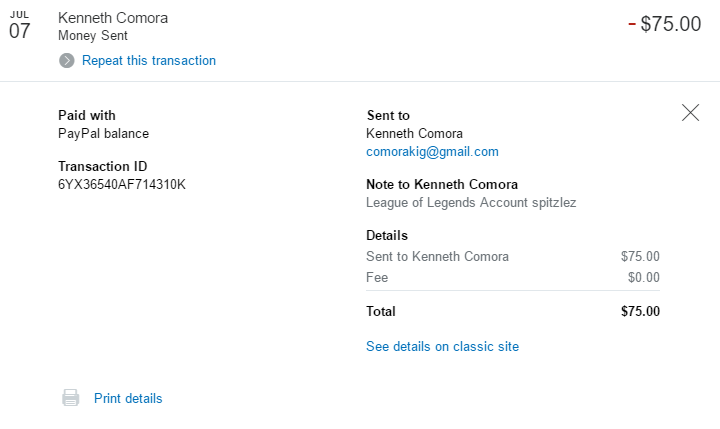Click the transaction ID 6YX36540AF714310K

tap(122, 184)
